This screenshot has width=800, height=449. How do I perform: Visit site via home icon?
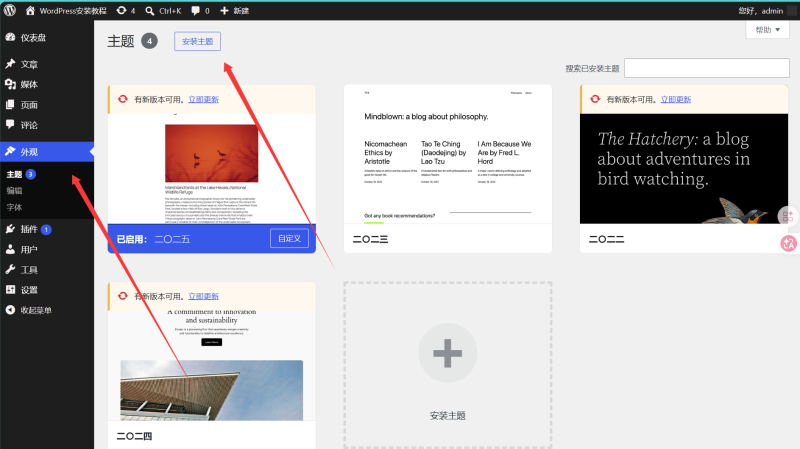pos(30,10)
